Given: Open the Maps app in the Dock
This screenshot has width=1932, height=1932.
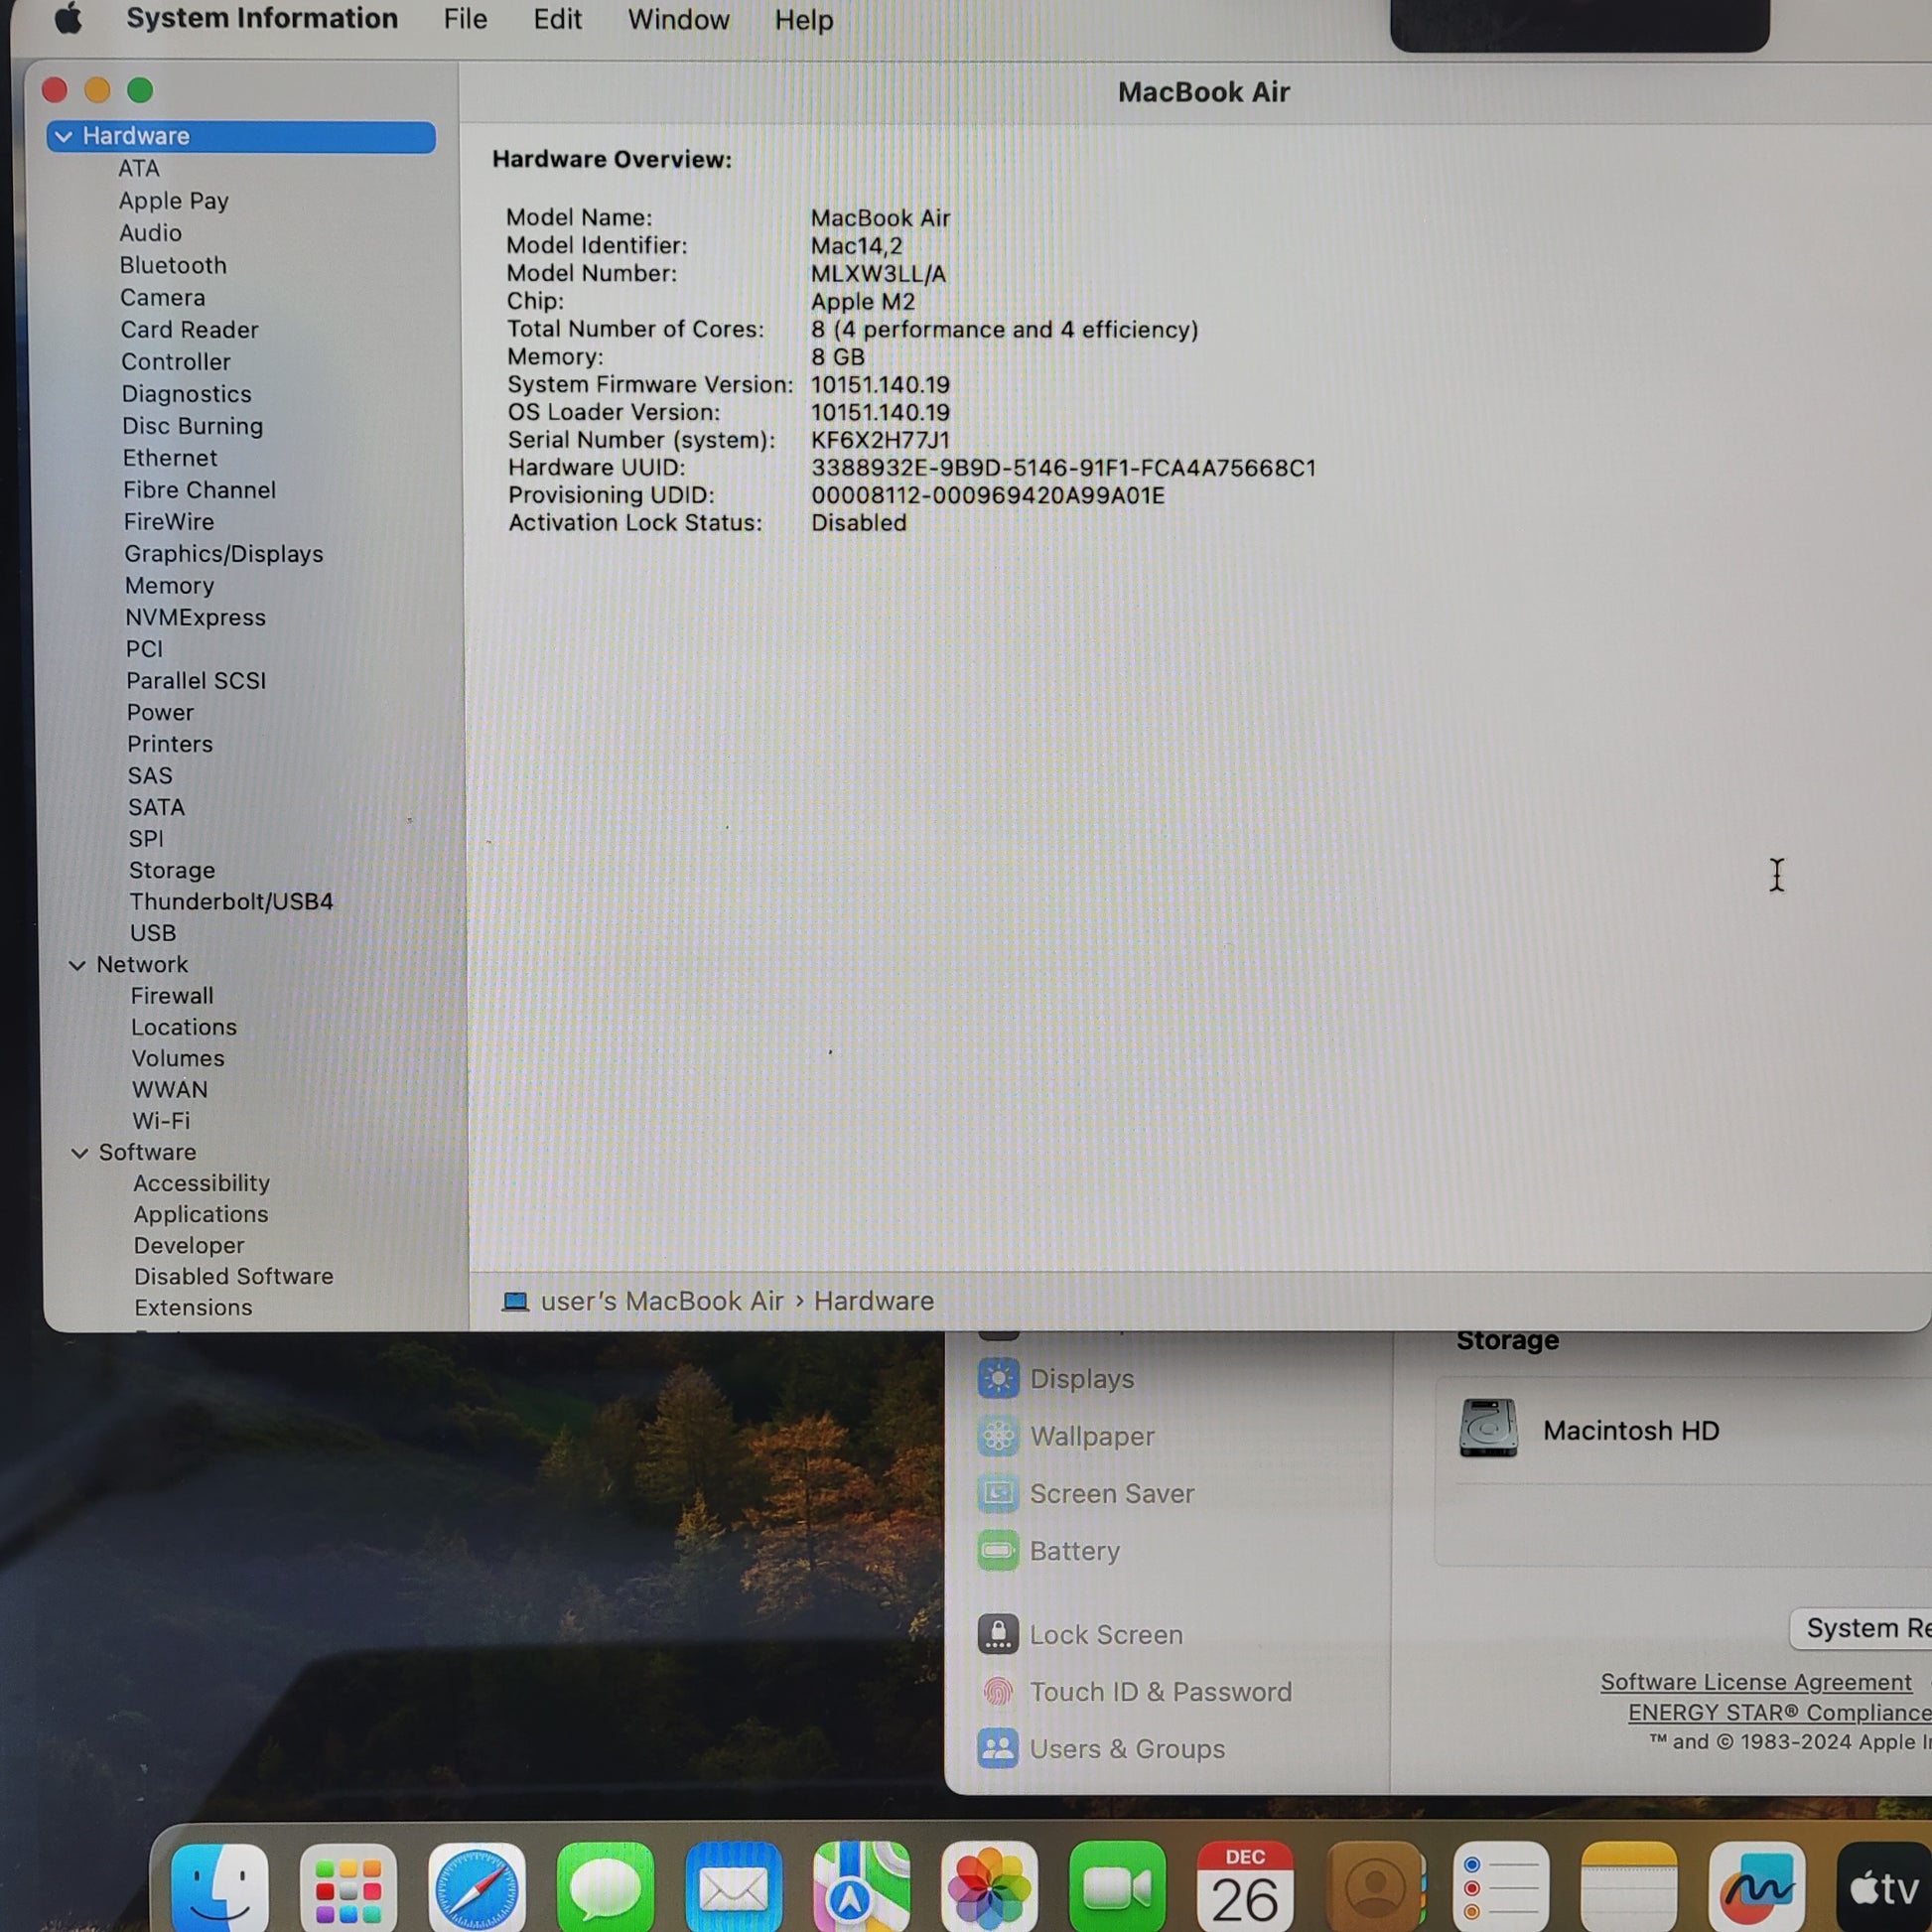Looking at the screenshot, I should (x=861, y=1887).
